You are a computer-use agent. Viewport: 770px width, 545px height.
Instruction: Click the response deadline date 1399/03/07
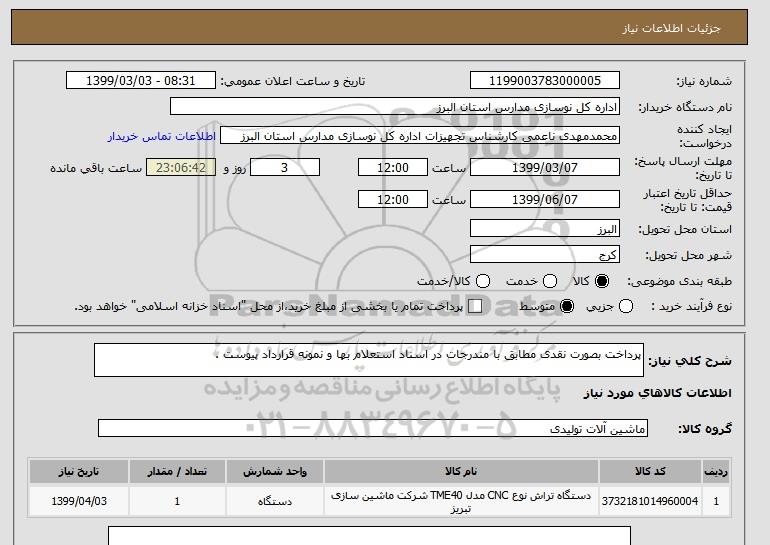pos(545,167)
